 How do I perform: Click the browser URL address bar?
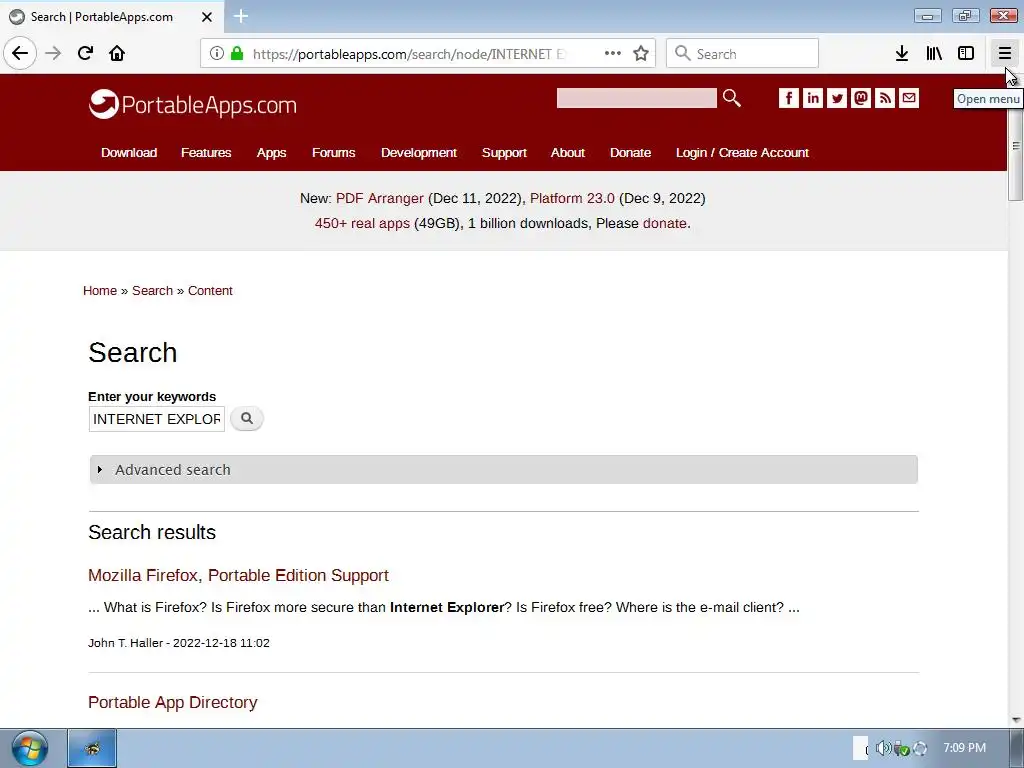[x=410, y=54]
